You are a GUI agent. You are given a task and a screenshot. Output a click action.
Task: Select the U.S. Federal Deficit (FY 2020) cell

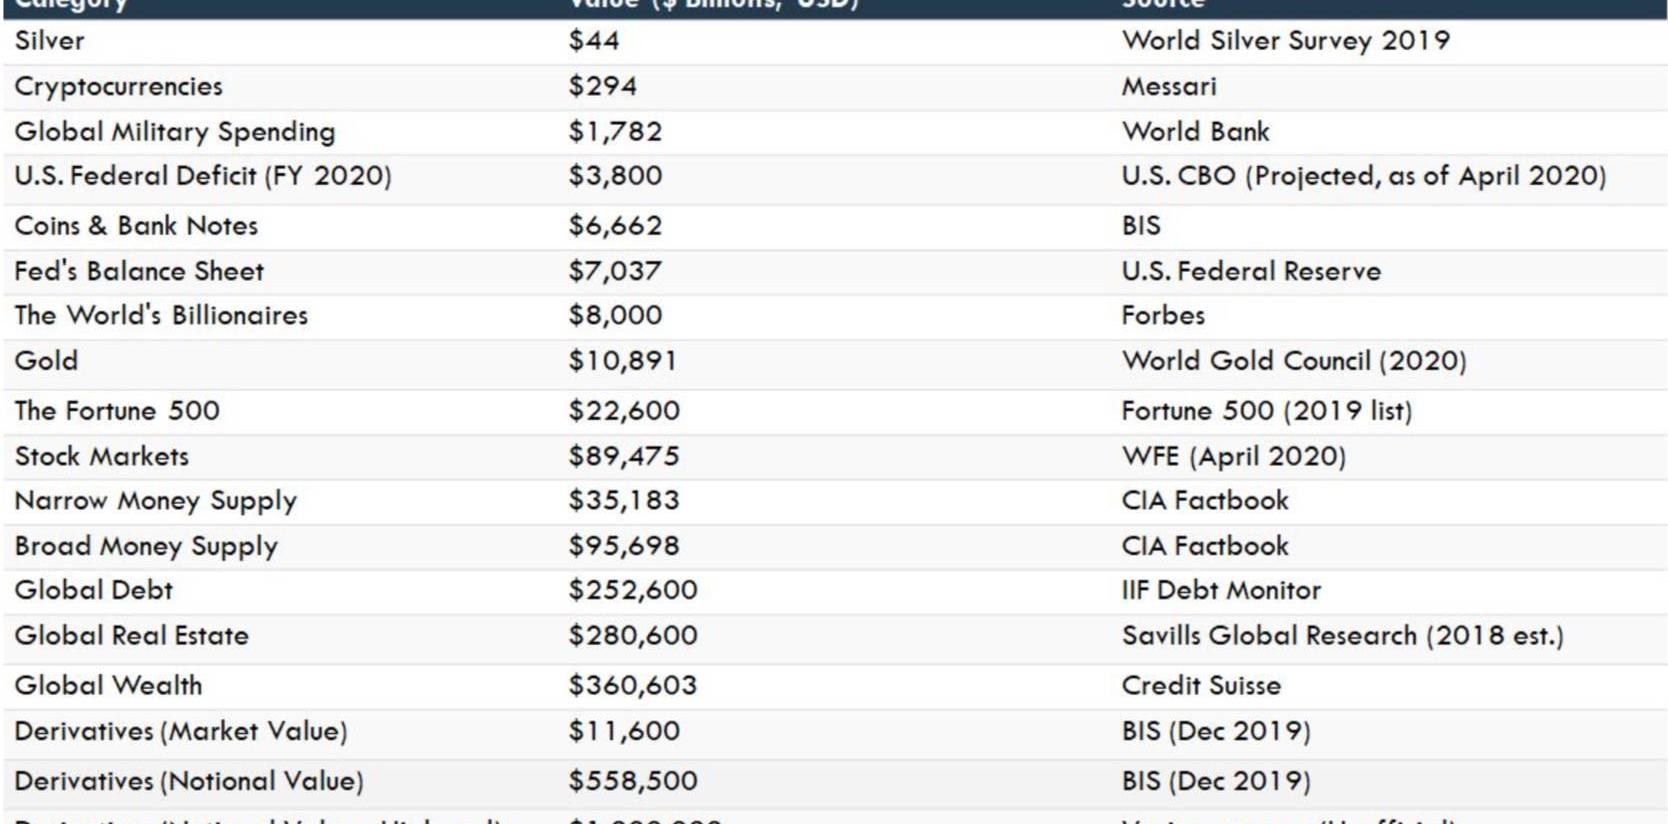[202, 176]
